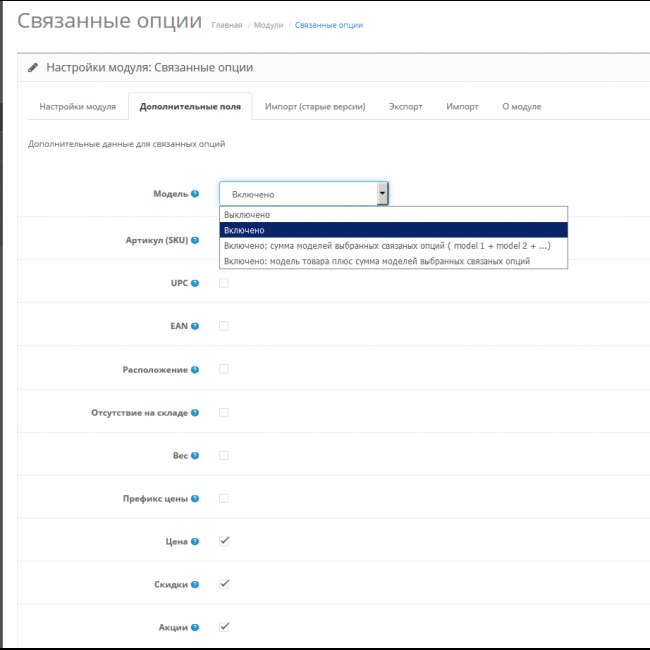Click the help icon next to Вес
The image size is (650, 650).
point(195,456)
